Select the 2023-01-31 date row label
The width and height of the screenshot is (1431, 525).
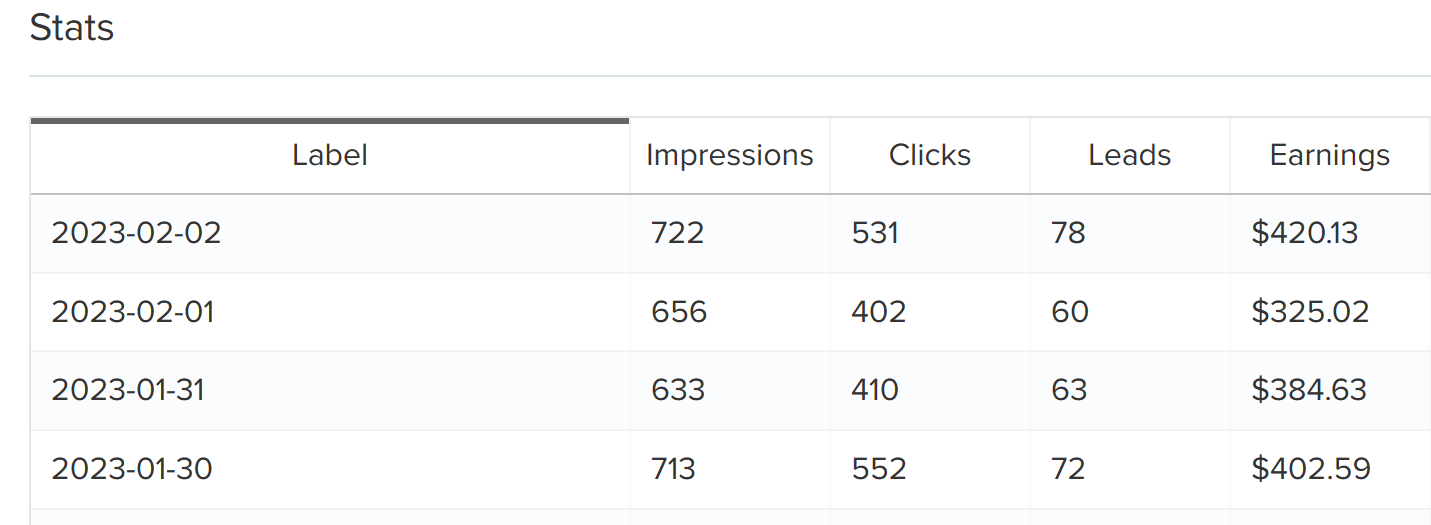point(128,390)
